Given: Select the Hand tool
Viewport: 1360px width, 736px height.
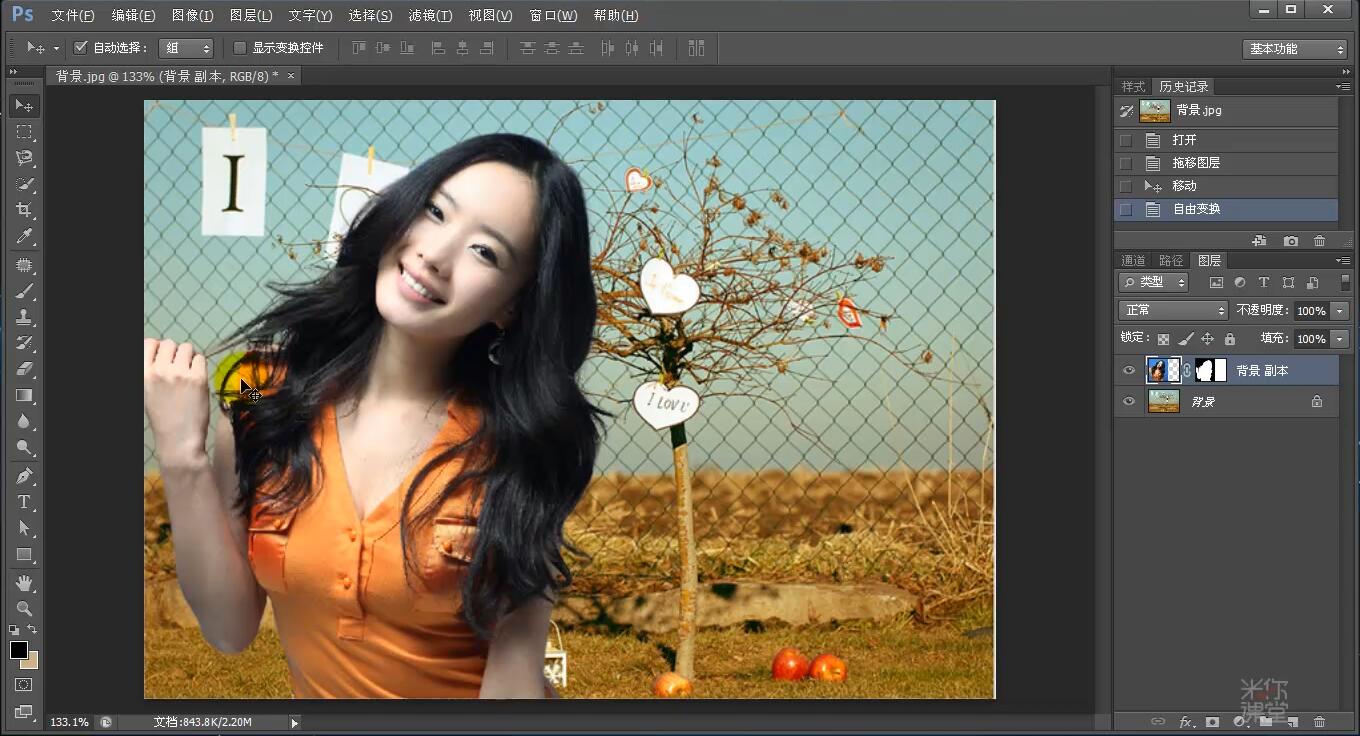Looking at the screenshot, I should (x=24, y=582).
